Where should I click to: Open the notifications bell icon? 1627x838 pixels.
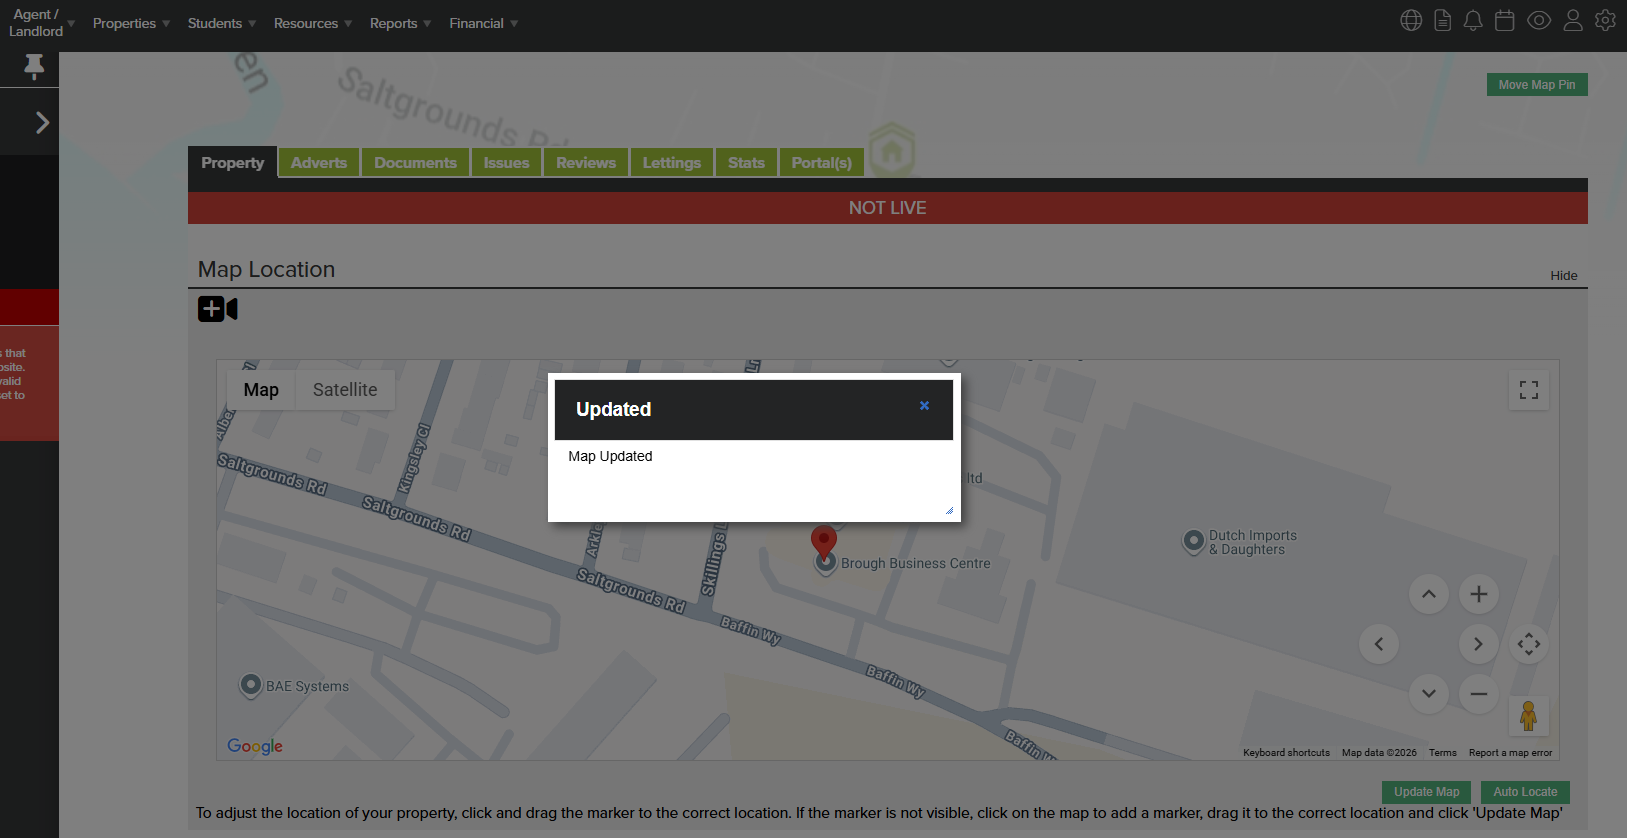coord(1473,21)
